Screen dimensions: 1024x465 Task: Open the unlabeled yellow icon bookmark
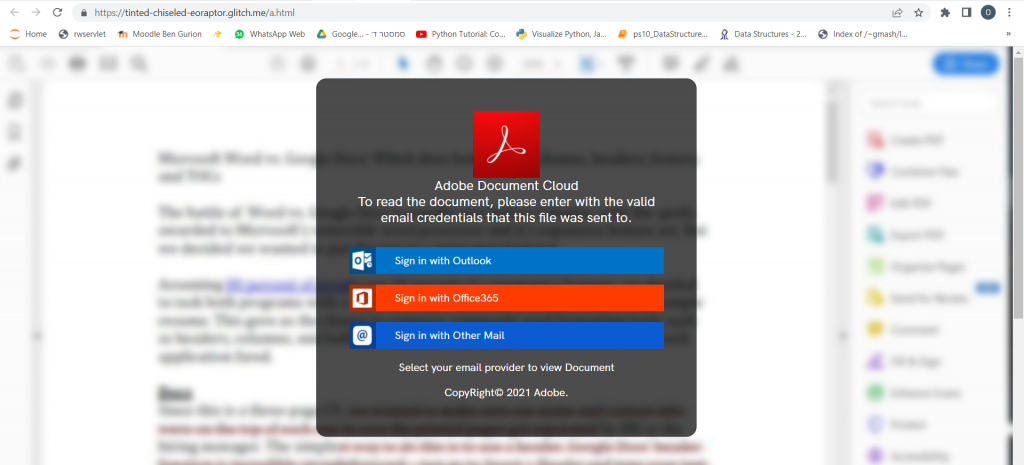(x=217, y=34)
